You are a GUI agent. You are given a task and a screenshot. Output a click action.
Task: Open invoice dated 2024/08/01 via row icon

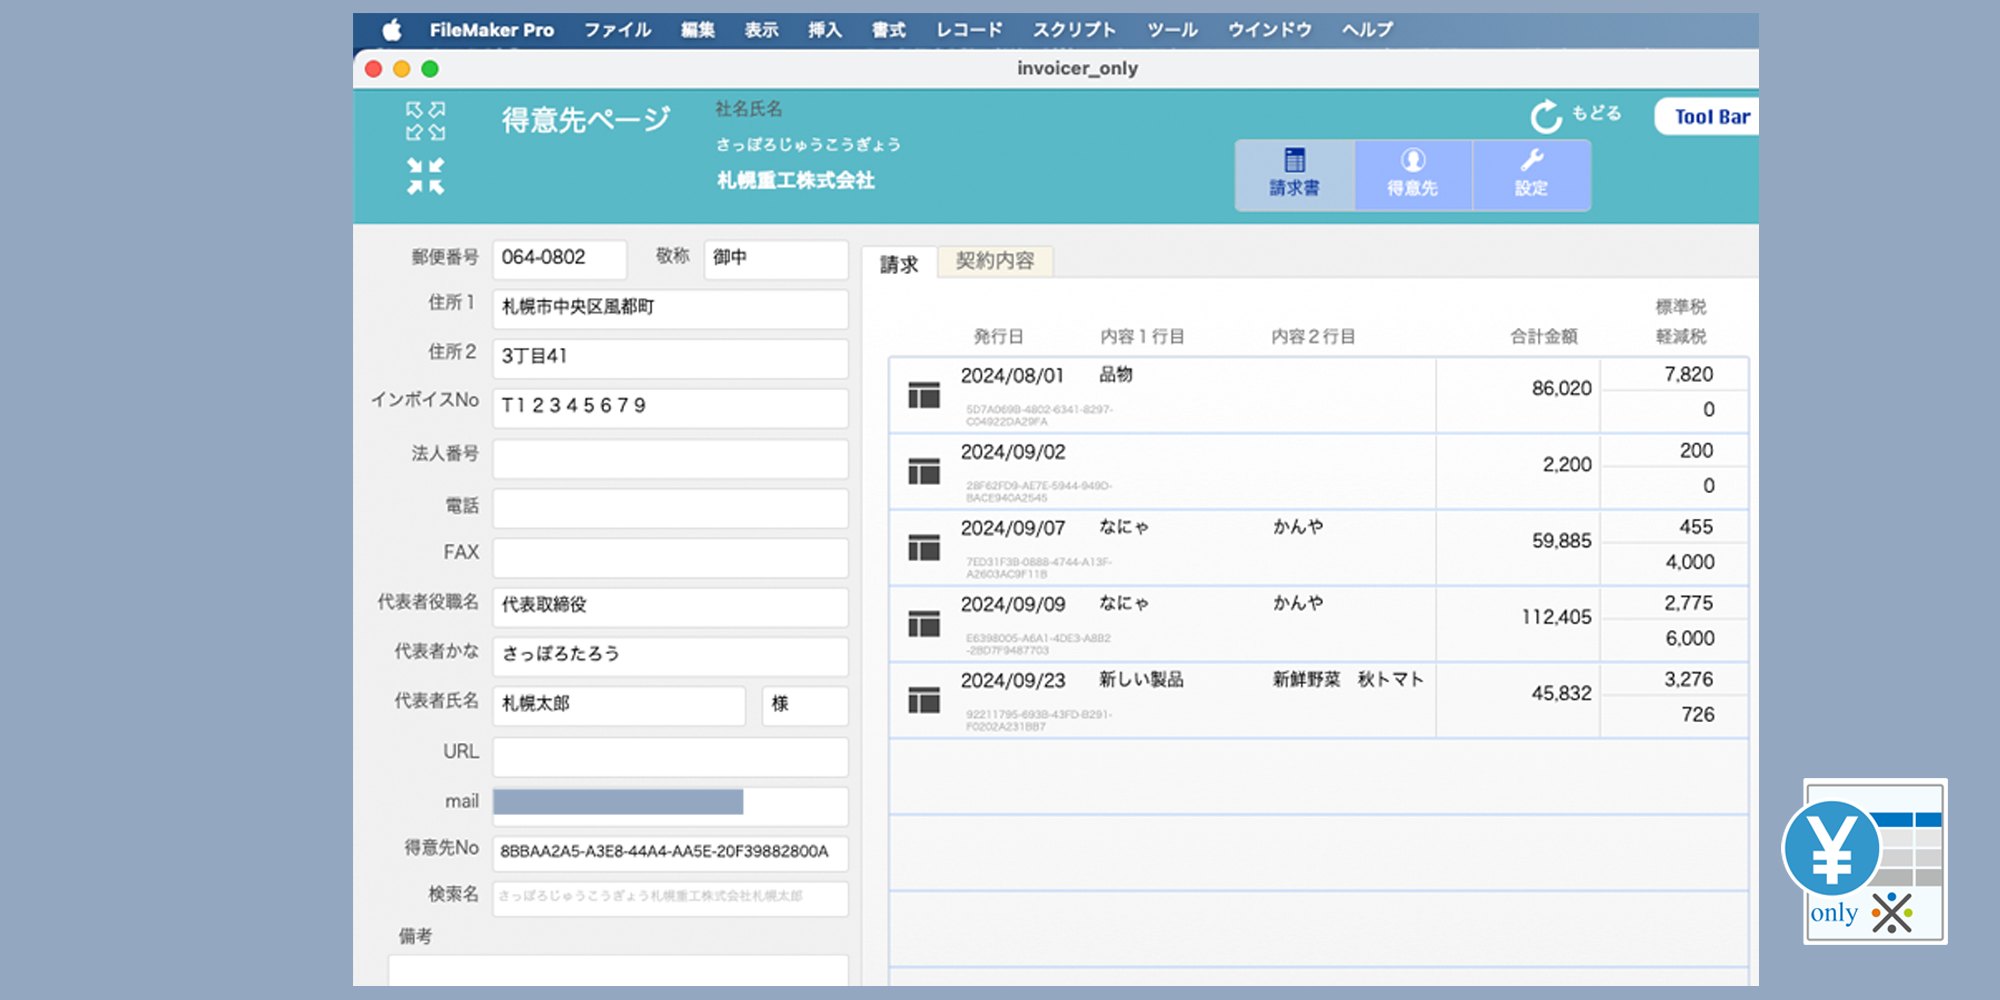click(x=923, y=396)
